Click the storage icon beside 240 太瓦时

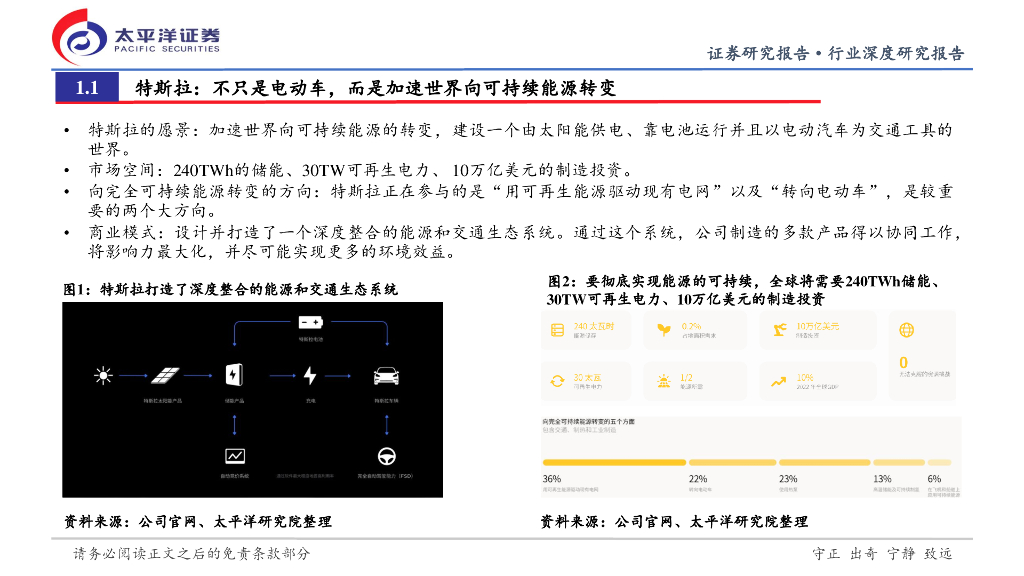[557, 330]
